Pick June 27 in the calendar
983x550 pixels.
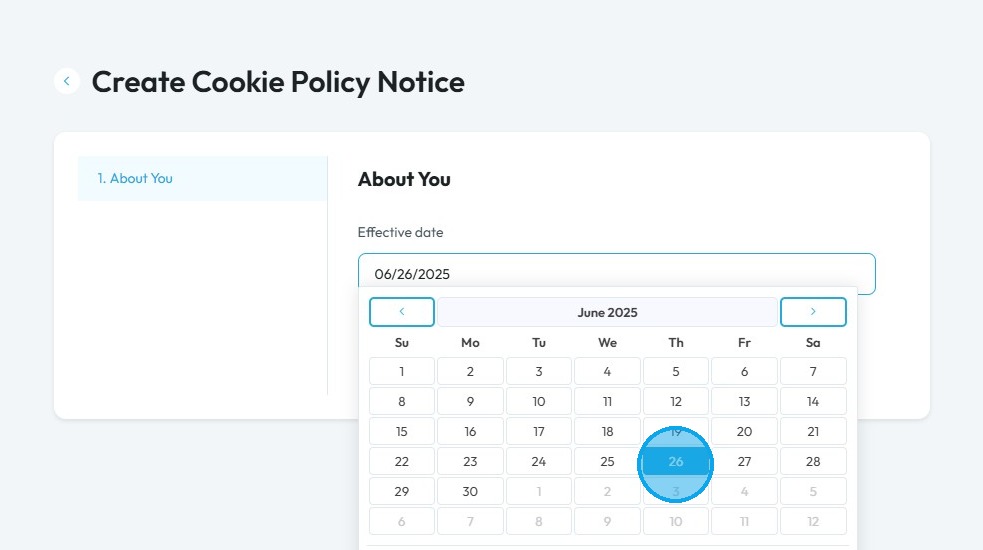[x=744, y=461]
